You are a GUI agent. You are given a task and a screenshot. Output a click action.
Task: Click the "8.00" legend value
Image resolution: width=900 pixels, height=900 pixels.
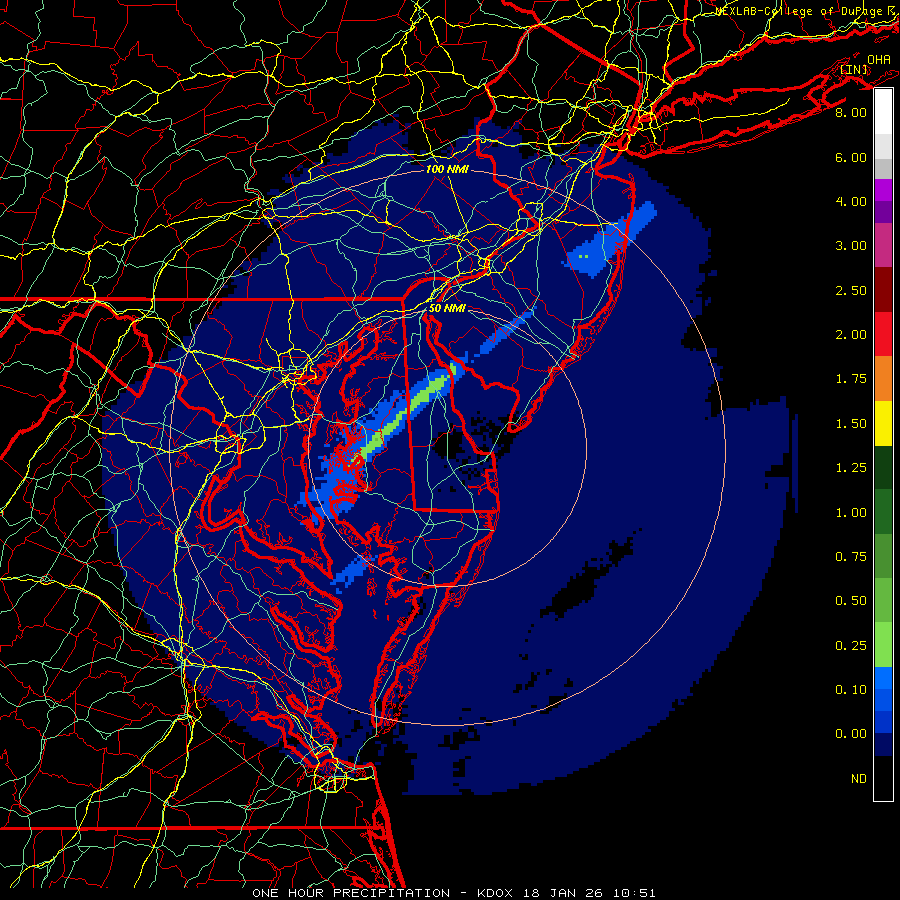point(851,112)
